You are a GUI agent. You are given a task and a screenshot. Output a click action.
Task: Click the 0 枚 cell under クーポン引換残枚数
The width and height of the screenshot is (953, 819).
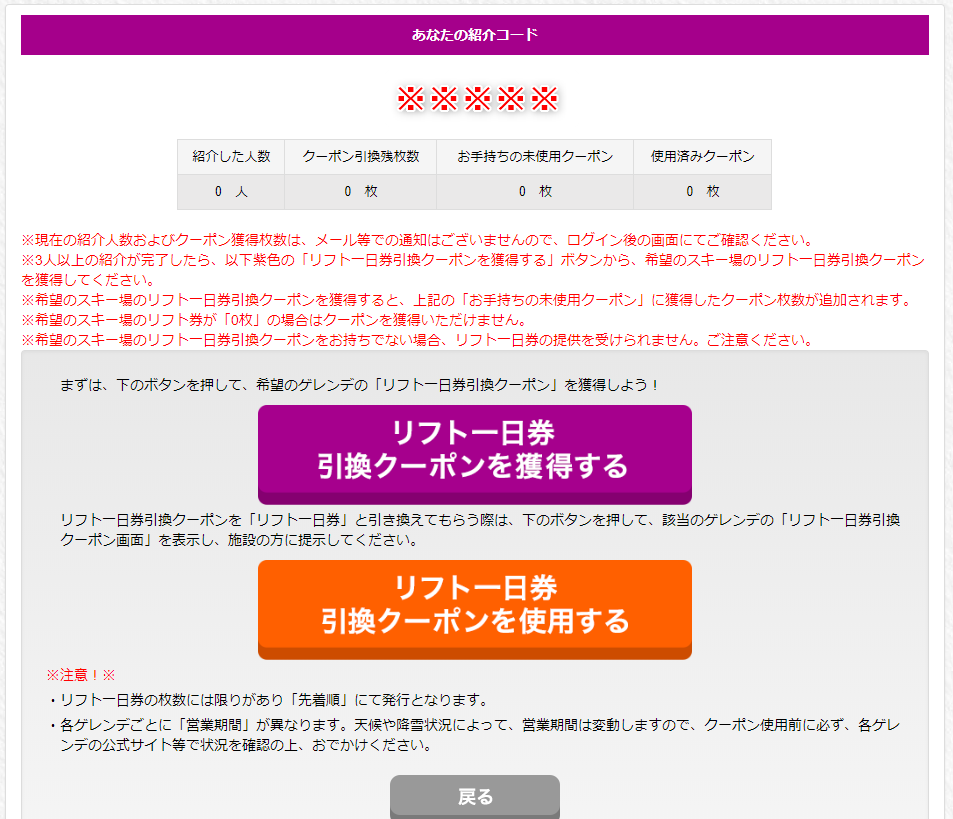360,192
